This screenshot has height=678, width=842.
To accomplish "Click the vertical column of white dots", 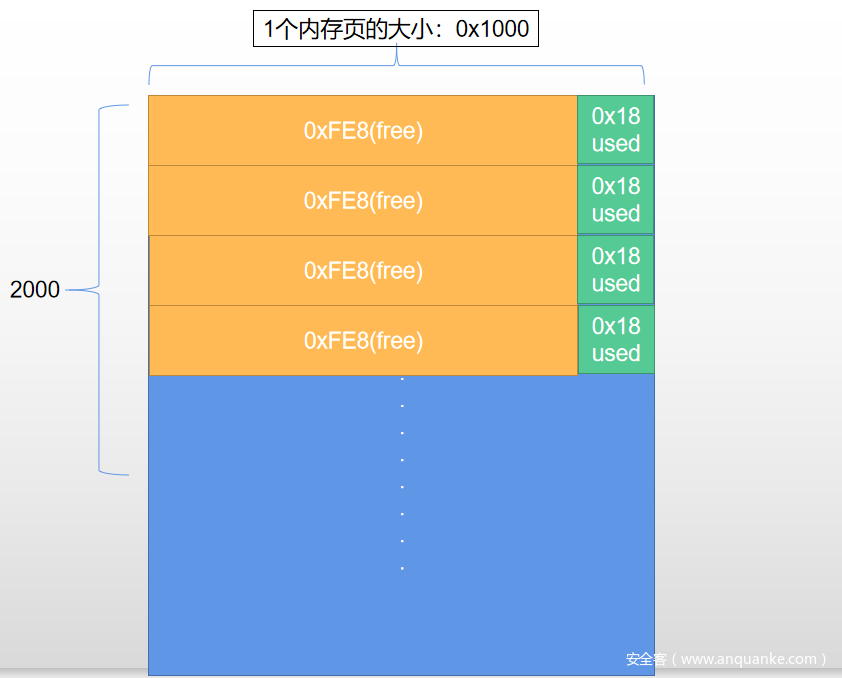I will 402,473.
